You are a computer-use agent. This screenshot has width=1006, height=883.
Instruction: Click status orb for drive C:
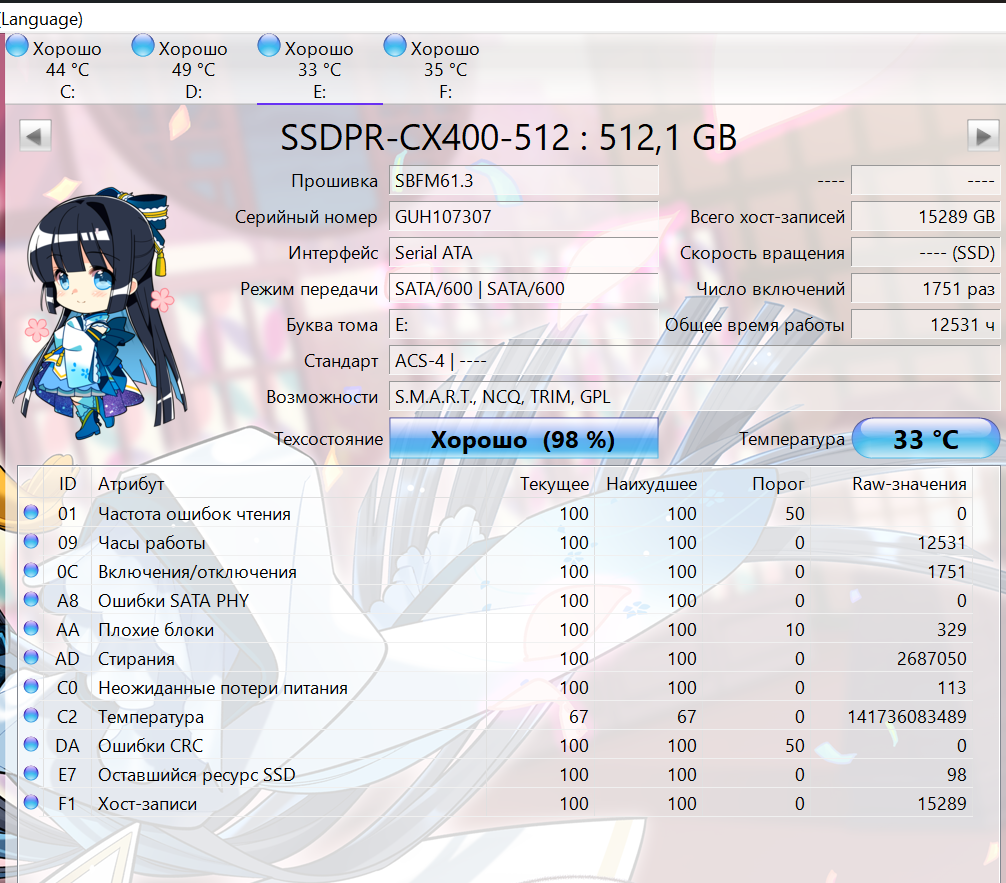(x=18, y=46)
